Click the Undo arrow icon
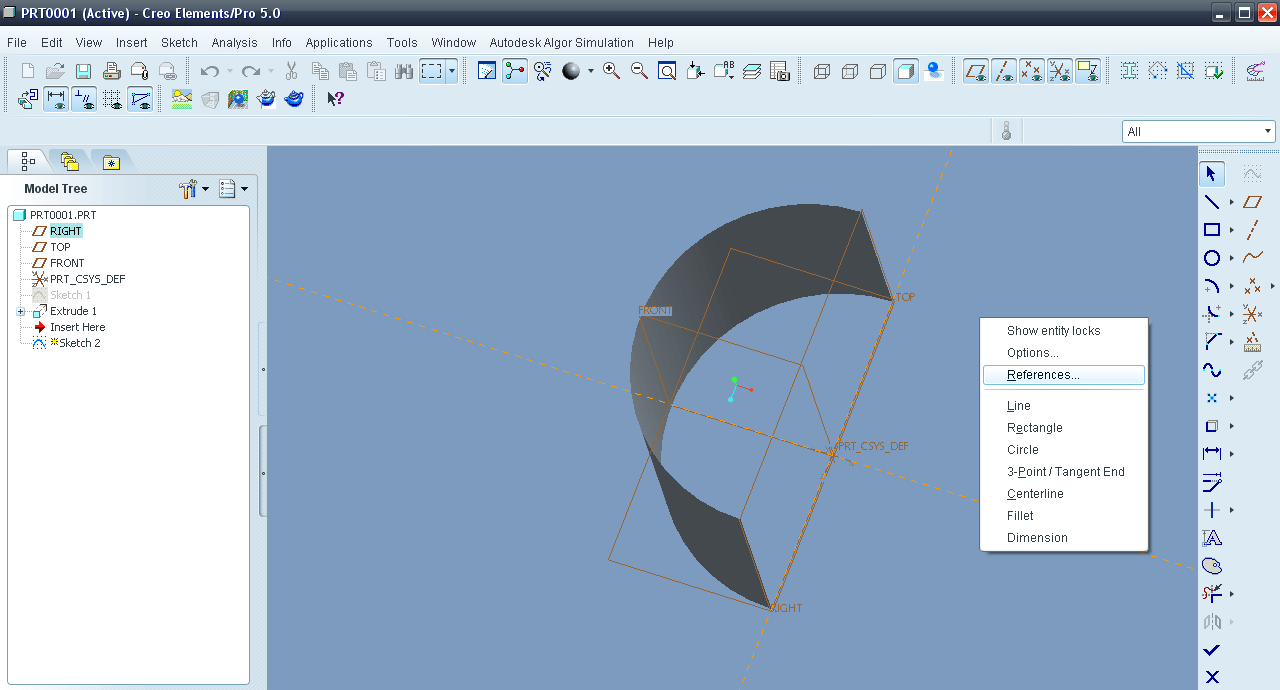This screenshot has height=690, width=1280. click(x=209, y=71)
